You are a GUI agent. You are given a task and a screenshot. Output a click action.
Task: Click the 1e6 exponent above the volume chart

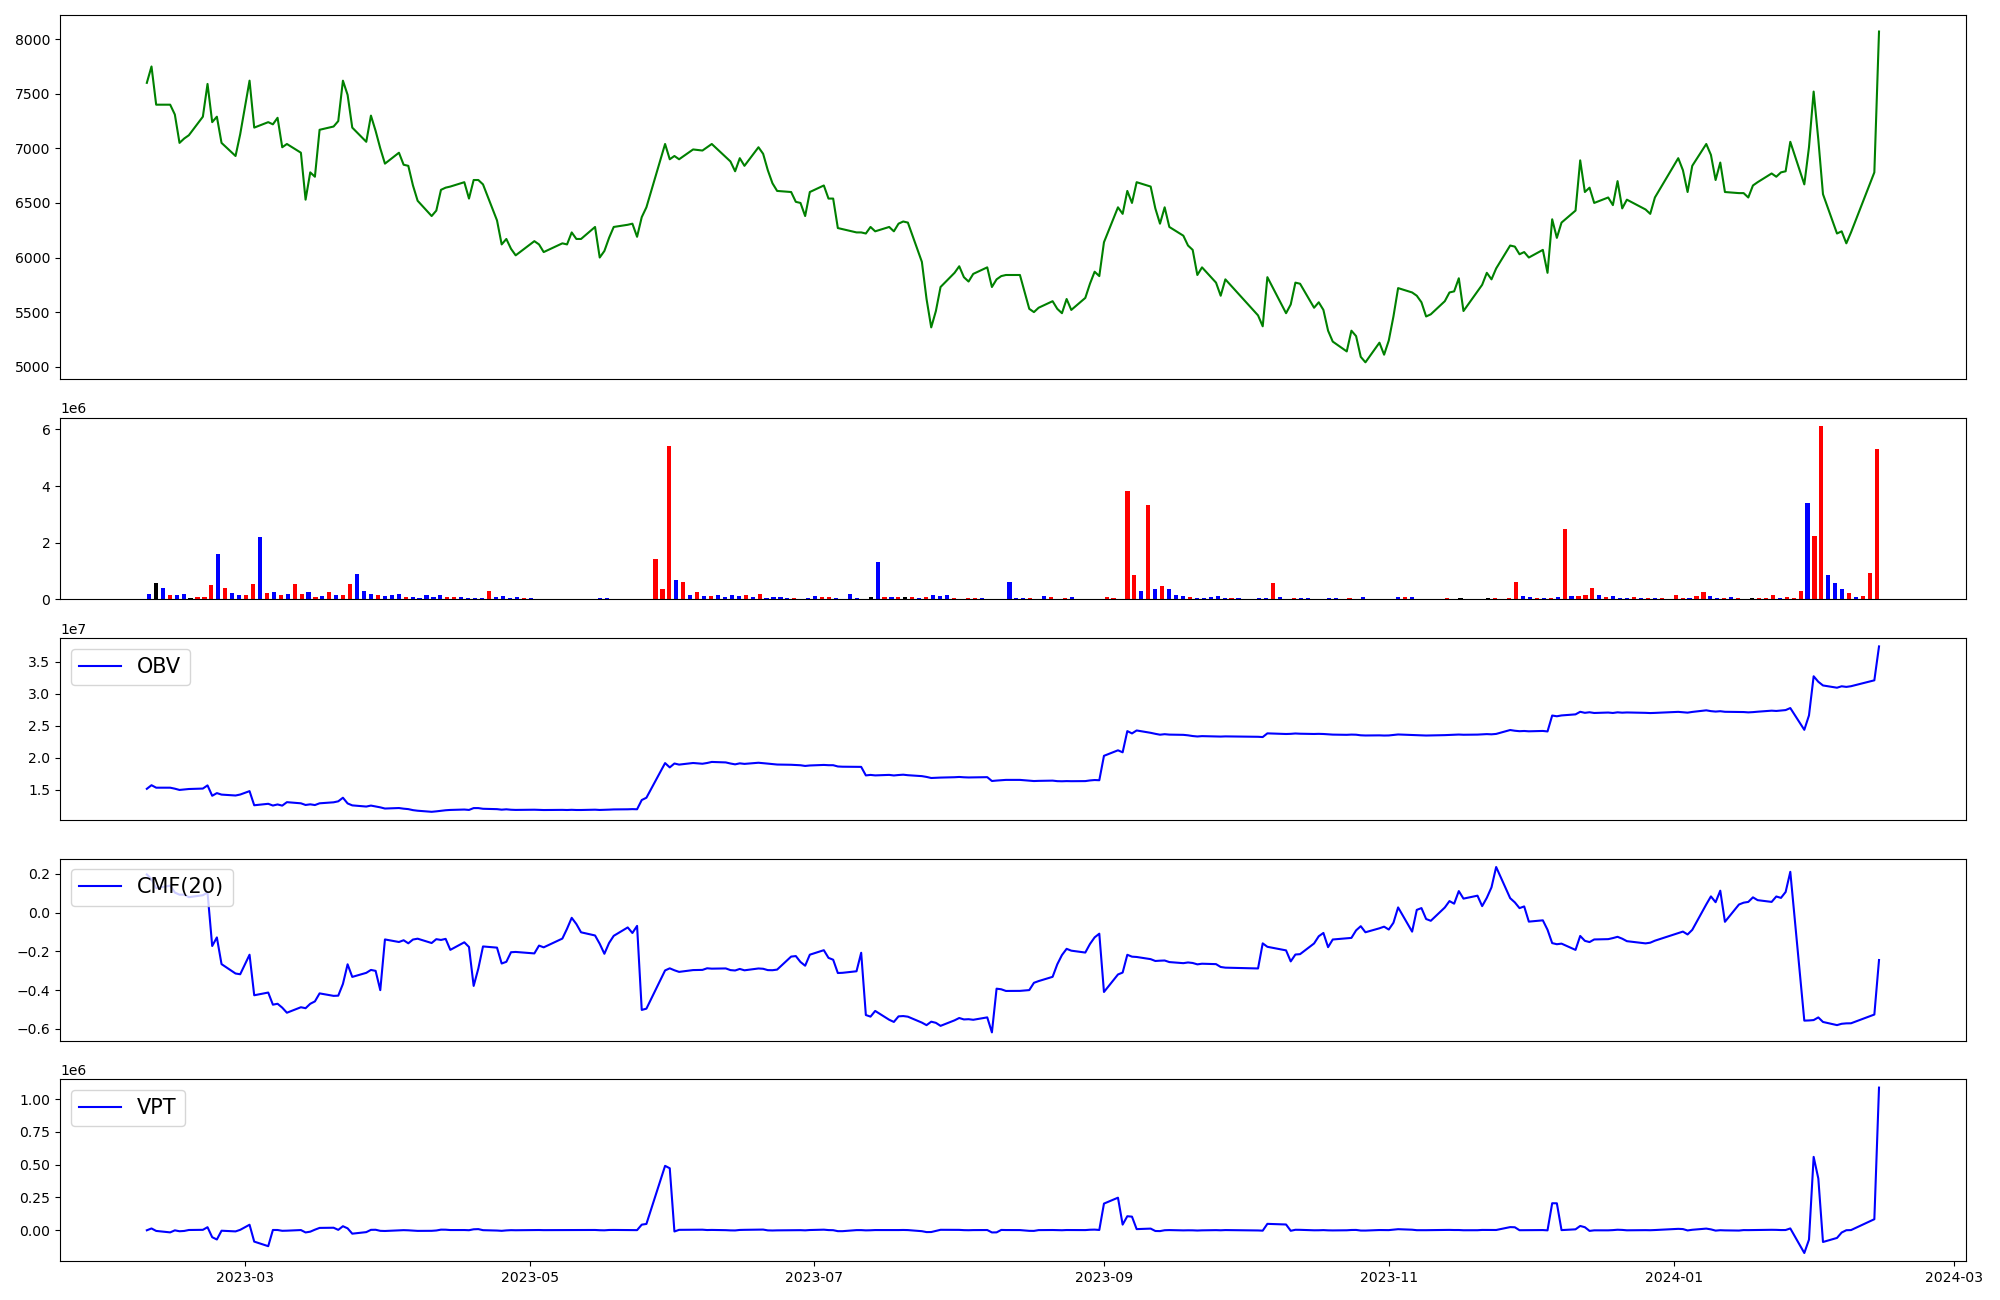[73, 409]
